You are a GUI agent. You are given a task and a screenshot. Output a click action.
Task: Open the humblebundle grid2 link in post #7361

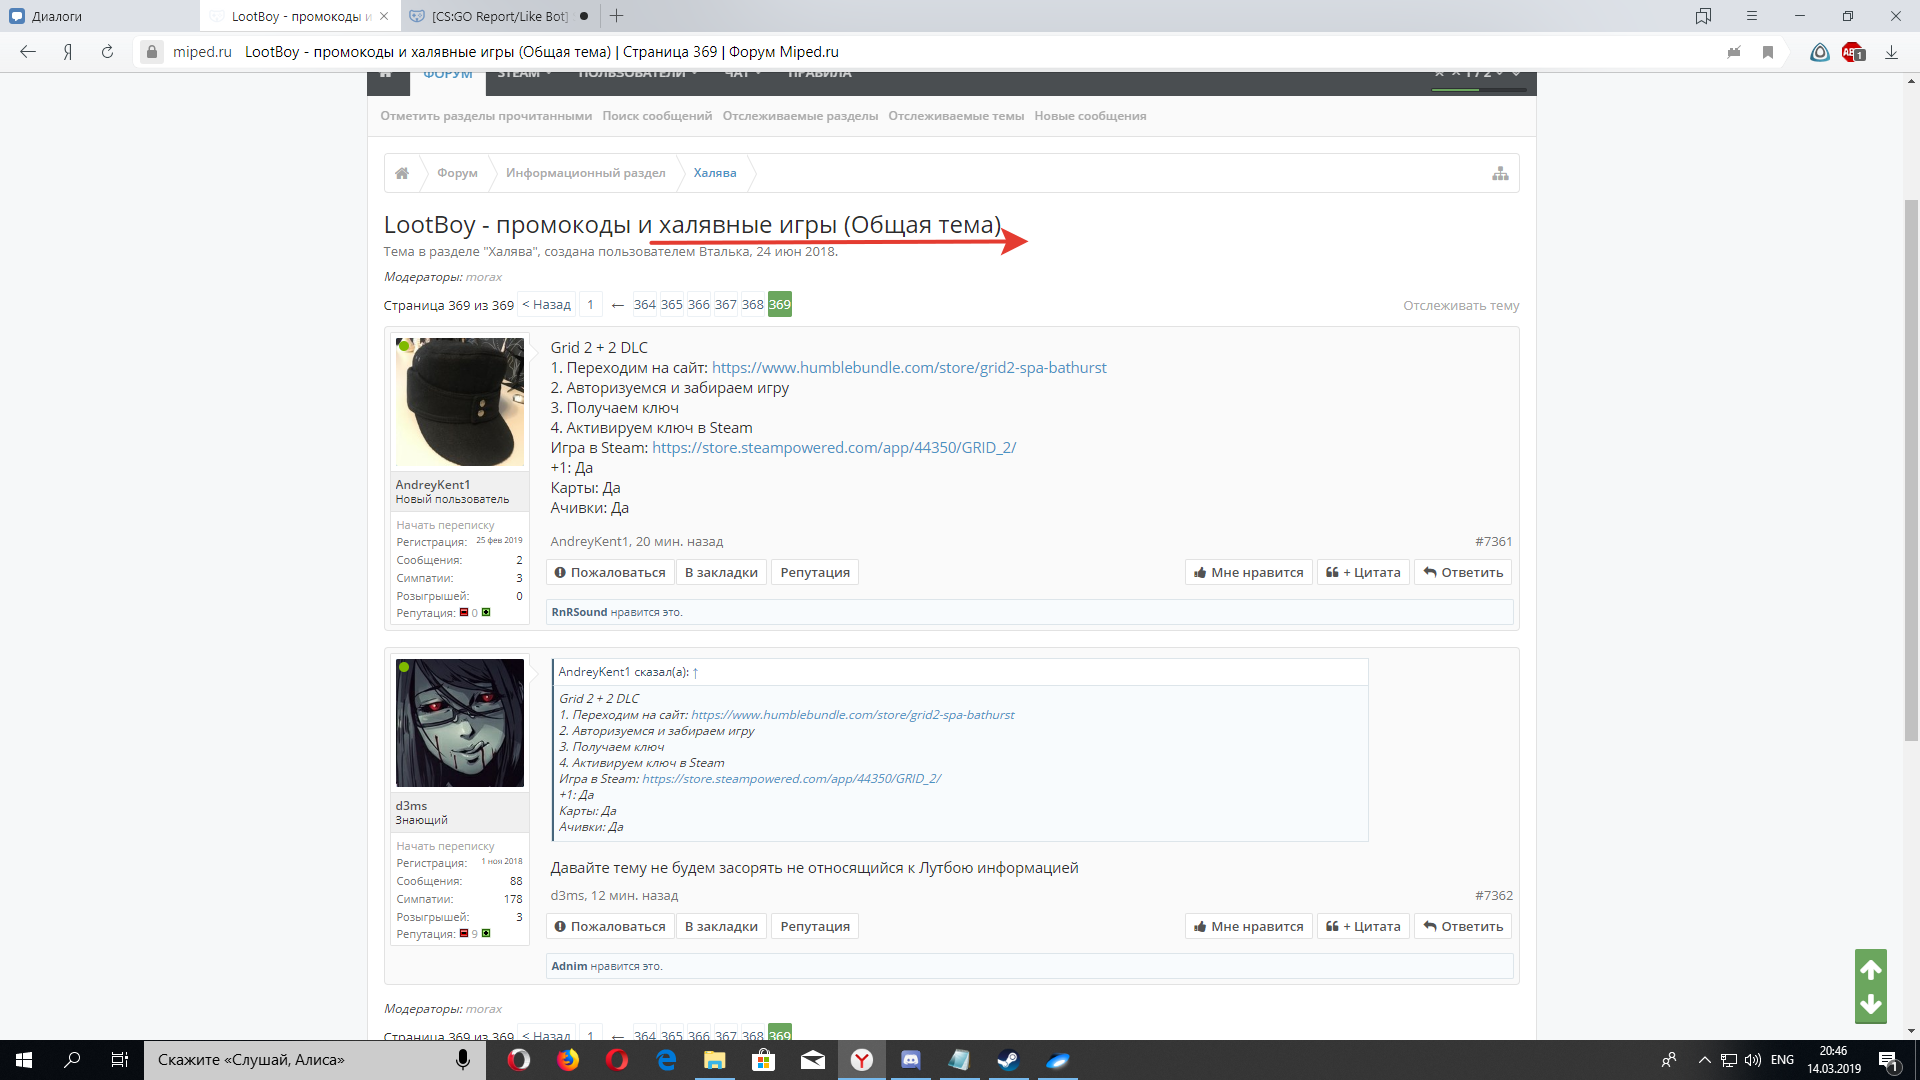click(909, 368)
